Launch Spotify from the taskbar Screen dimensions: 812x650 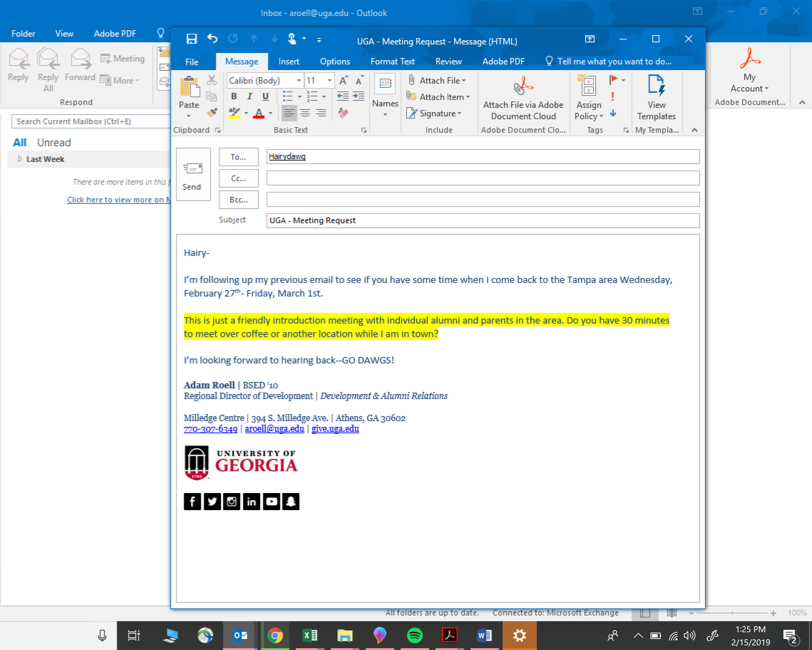415,635
